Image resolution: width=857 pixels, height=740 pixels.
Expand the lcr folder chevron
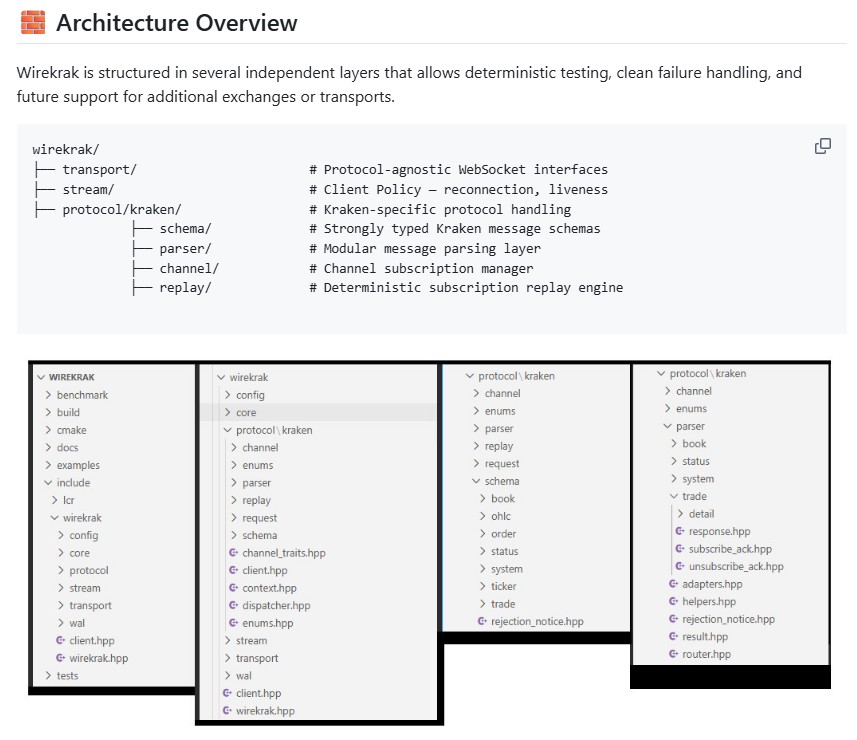[x=55, y=500]
